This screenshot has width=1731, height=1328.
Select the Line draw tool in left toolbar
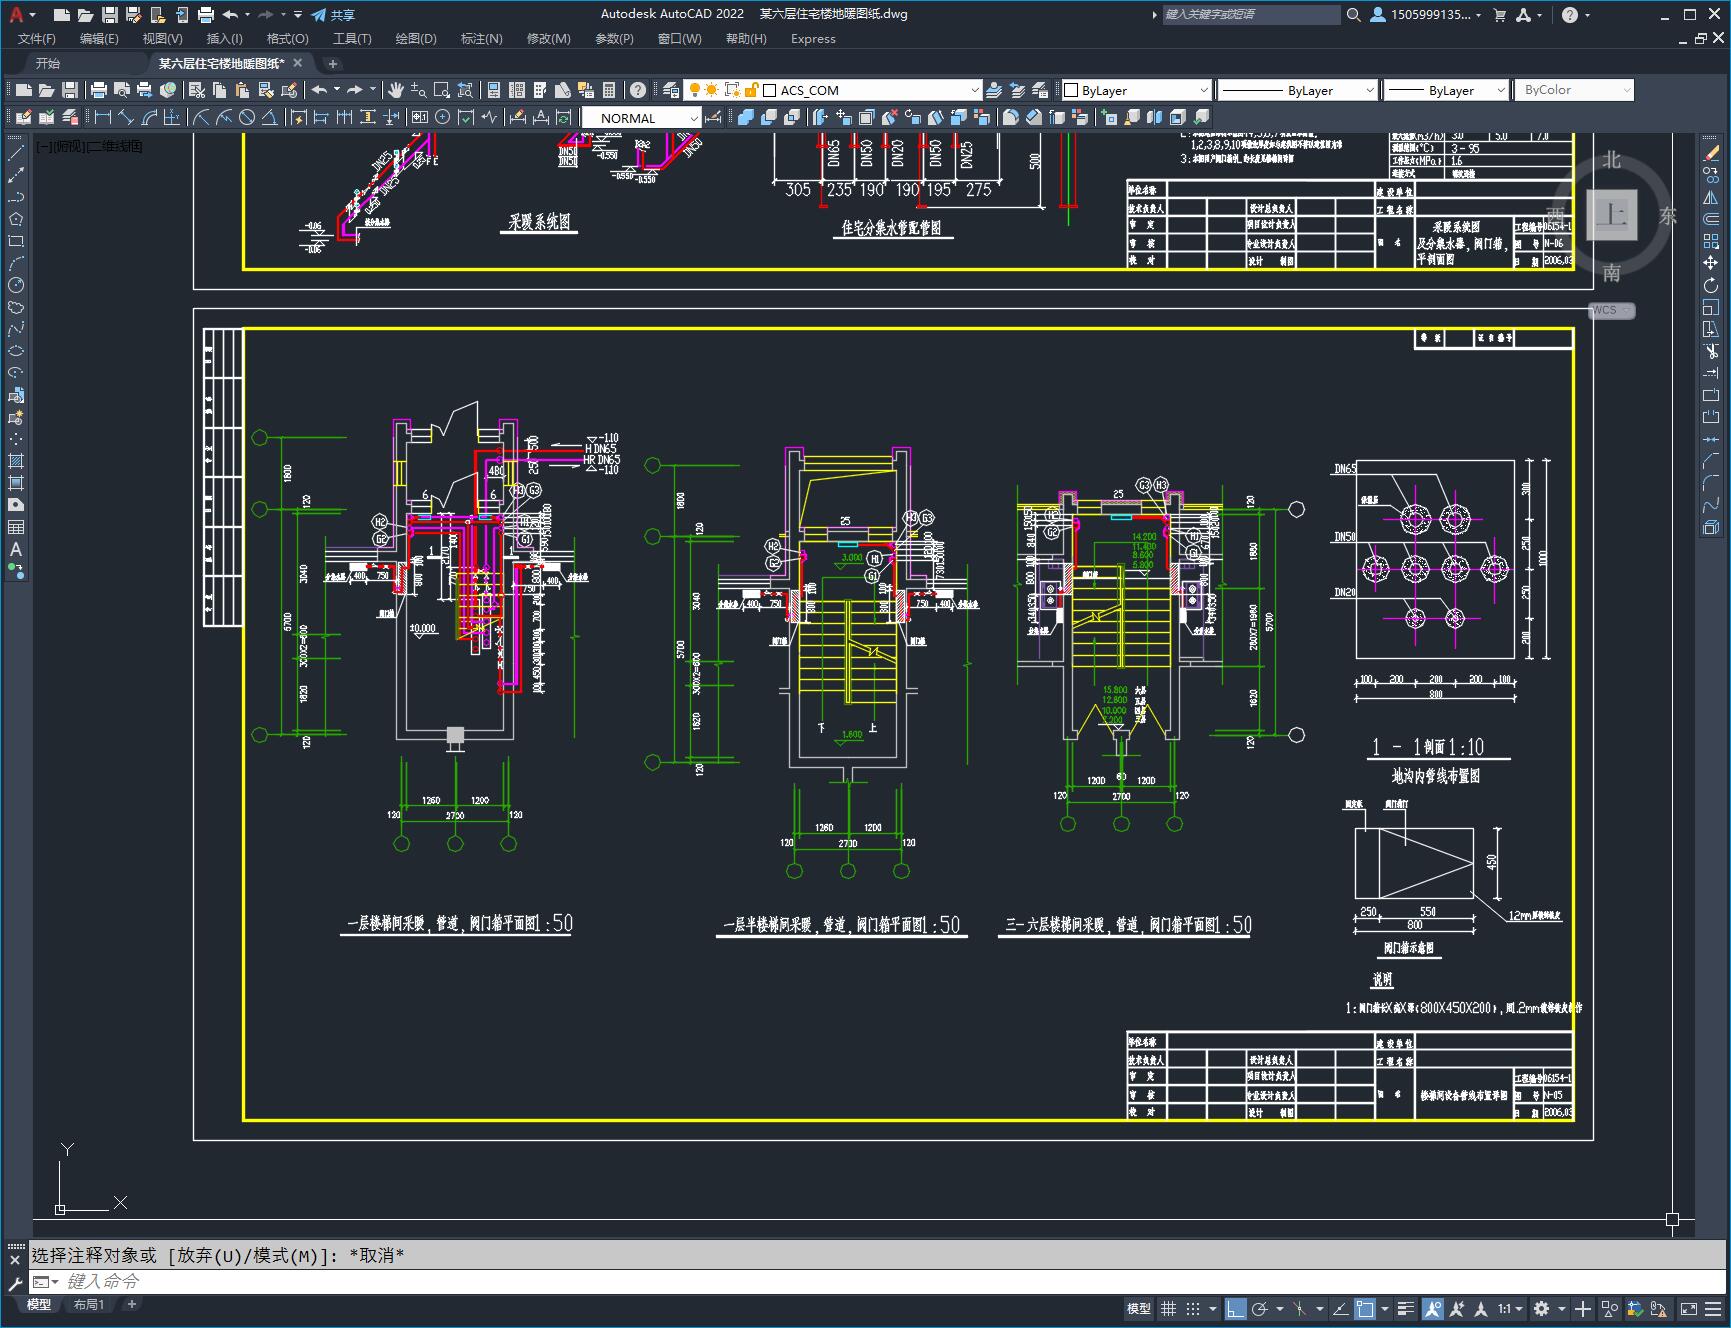click(x=16, y=153)
